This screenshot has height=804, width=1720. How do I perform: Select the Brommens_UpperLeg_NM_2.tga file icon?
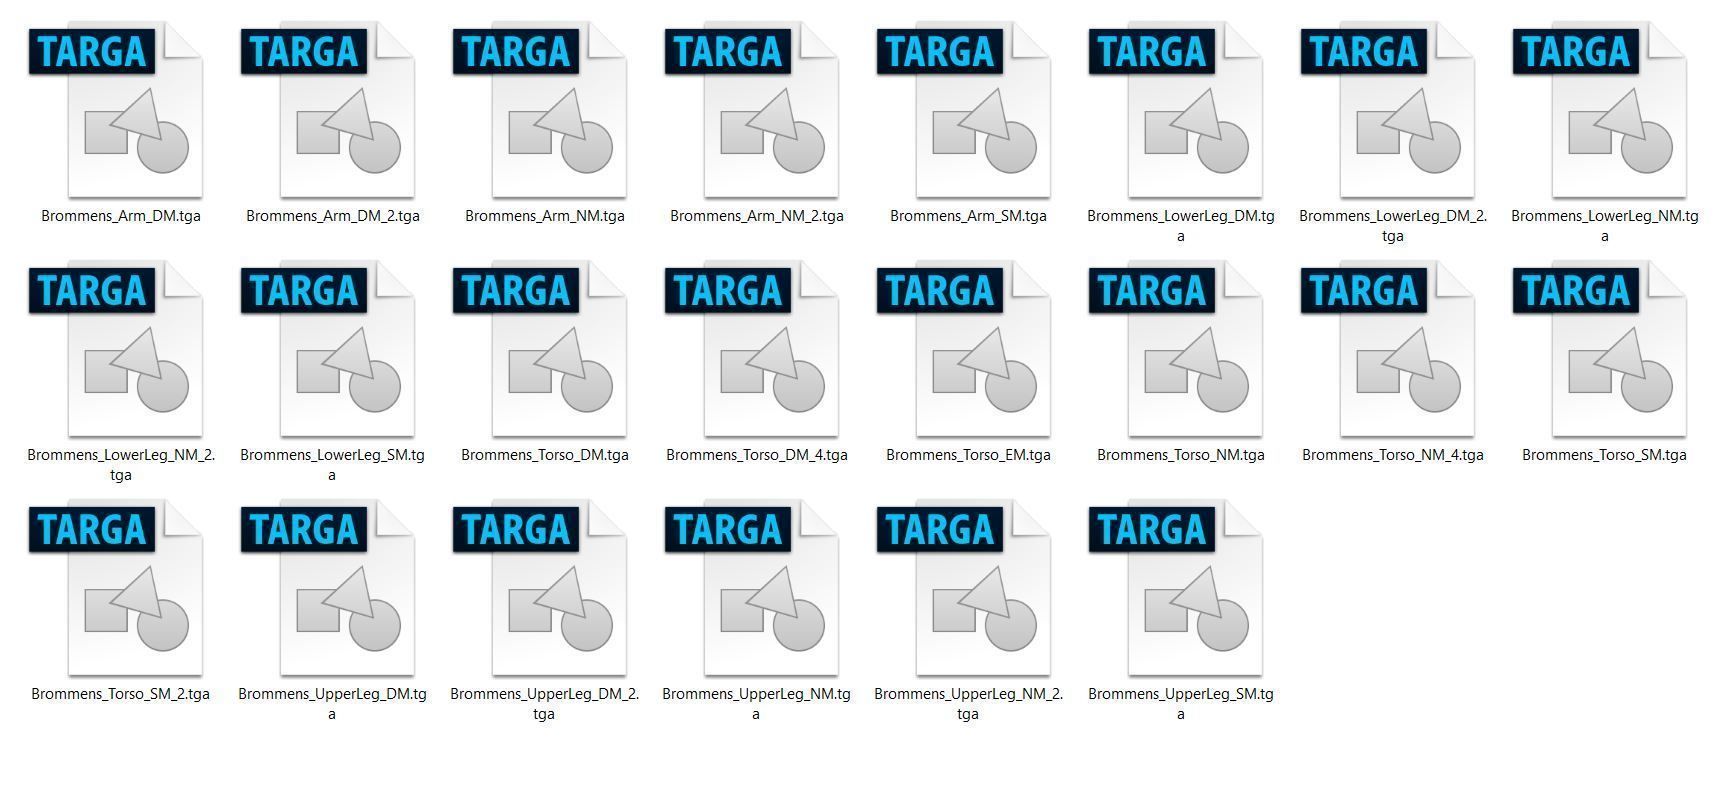tap(964, 588)
